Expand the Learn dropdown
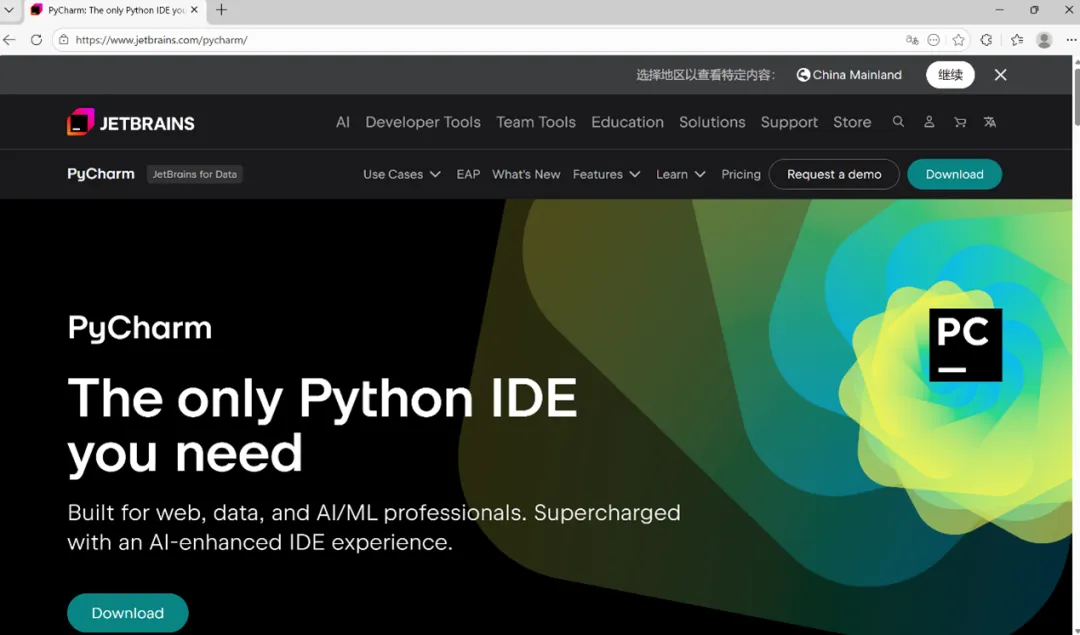Viewport: 1080px width, 635px height. click(x=681, y=174)
